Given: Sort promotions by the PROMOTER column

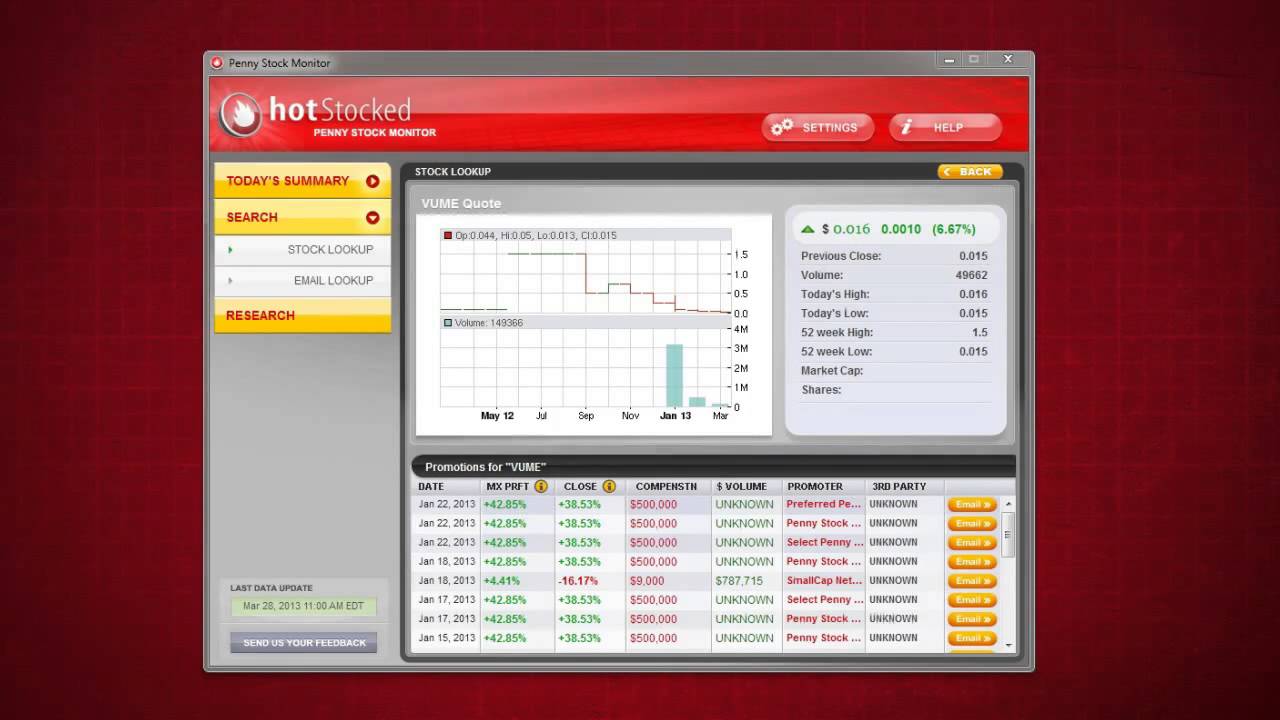Looking at the screenshot, I should [815, 487].
